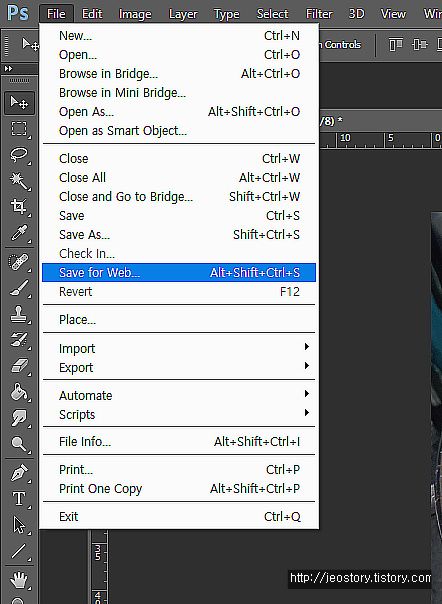Screen dimensions: 442x604
Task: Select the Line tool
Action: point(19,551)
